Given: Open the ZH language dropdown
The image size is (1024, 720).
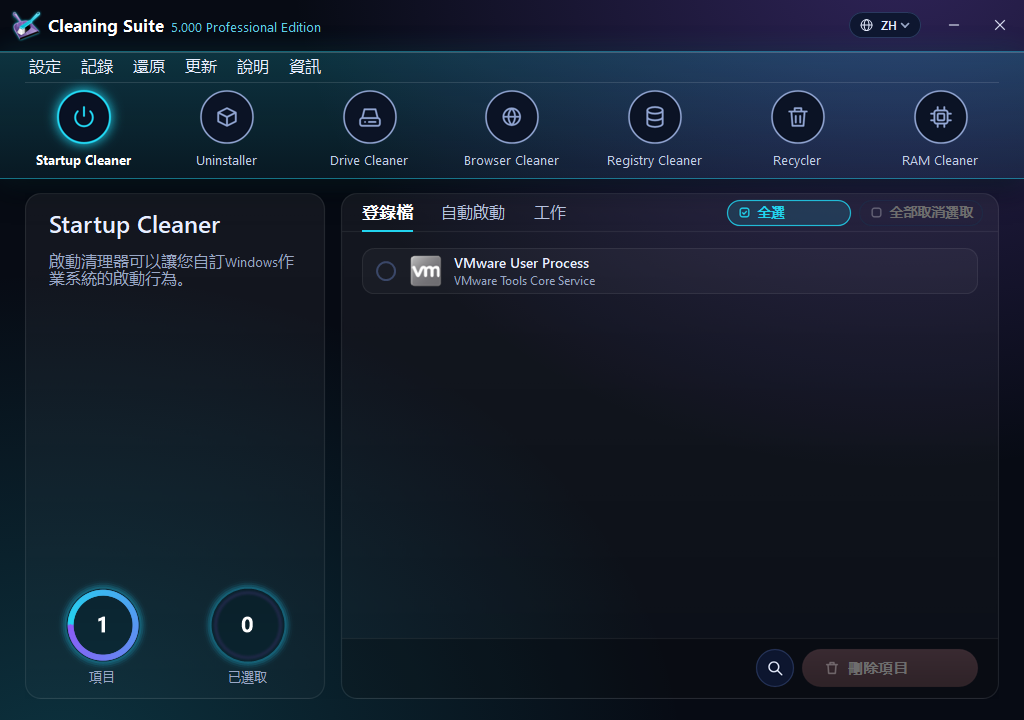Looking at the screenshot, I should click(x=885, y=25).
